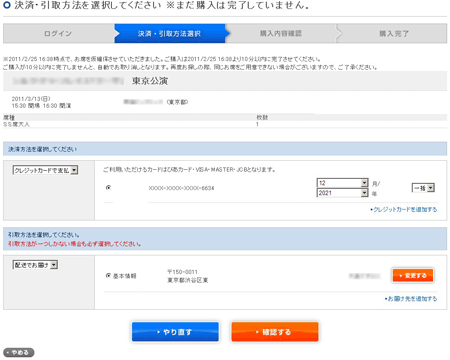Expand the クレジットカードで支払 payment dropdown
This screenshot has height=360, width=450.
pos(45,170)
